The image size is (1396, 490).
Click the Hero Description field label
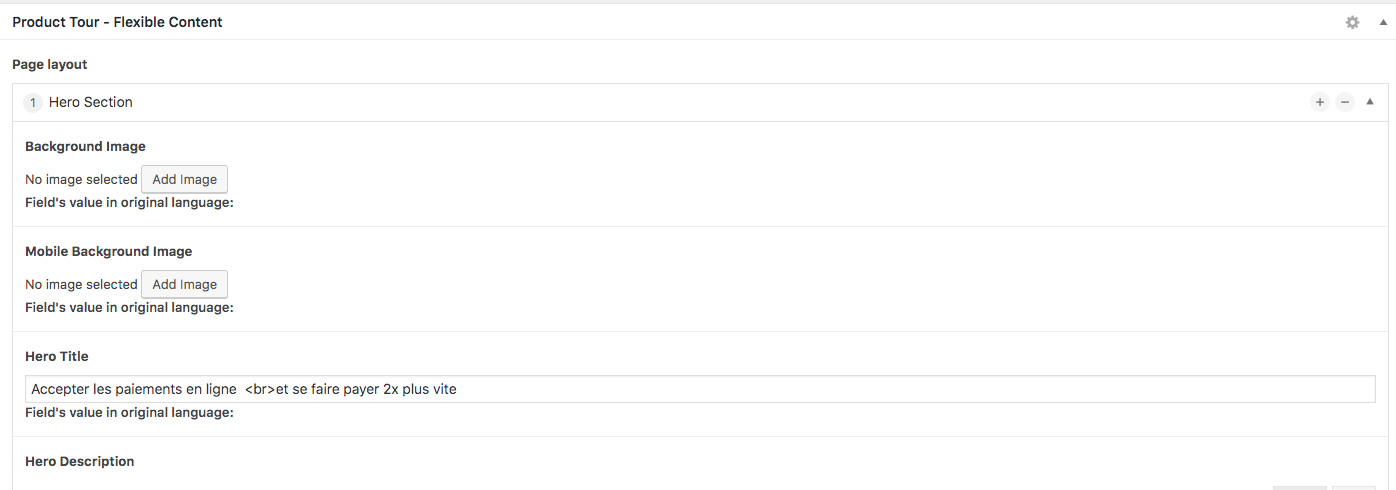point(80,462)
